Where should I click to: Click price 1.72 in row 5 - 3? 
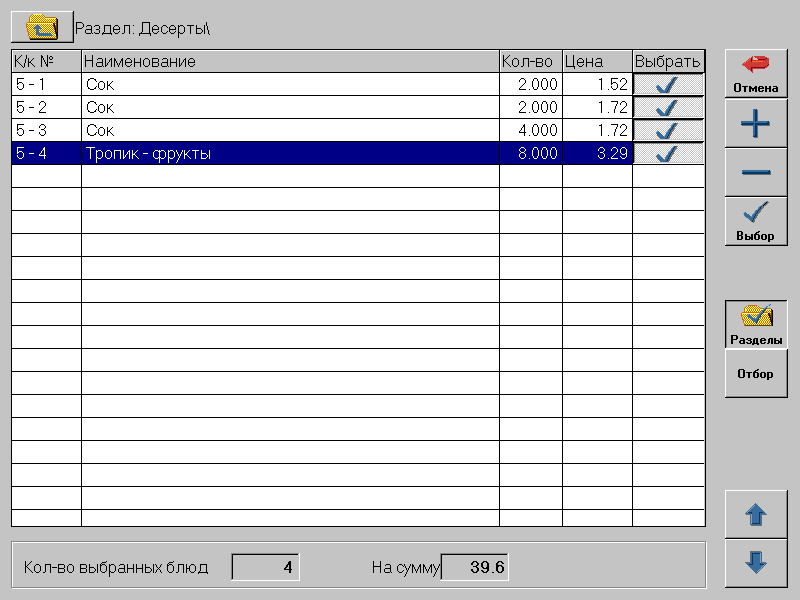click(x=597, y=130)
